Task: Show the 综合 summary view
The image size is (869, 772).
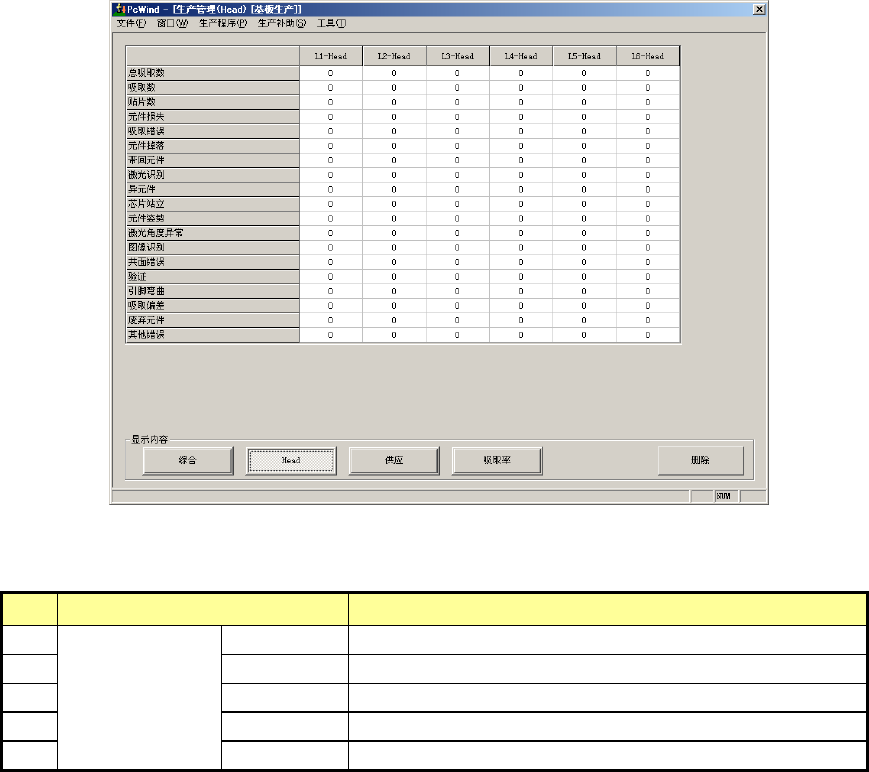Action: 188,461
